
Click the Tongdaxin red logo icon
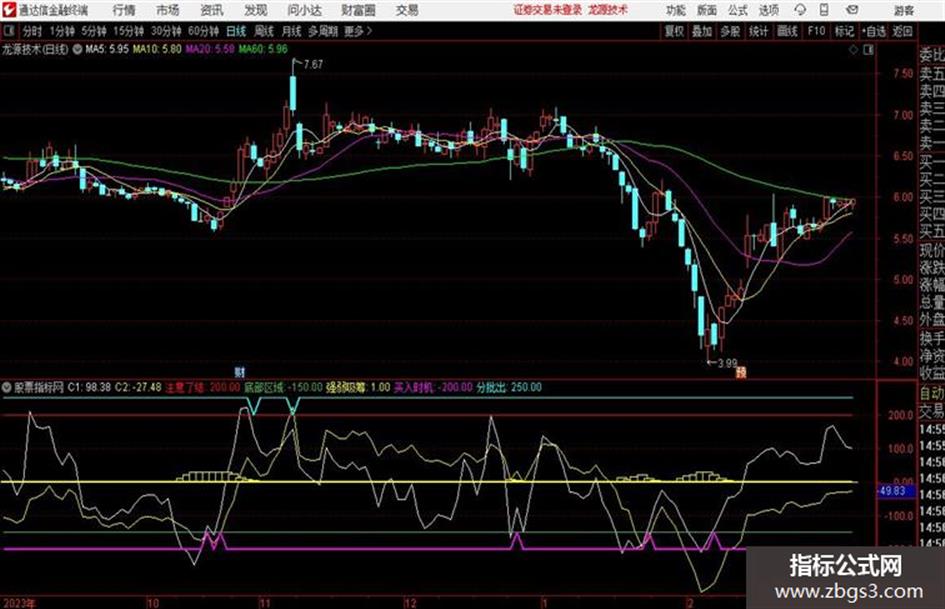[x=8, y=10]
